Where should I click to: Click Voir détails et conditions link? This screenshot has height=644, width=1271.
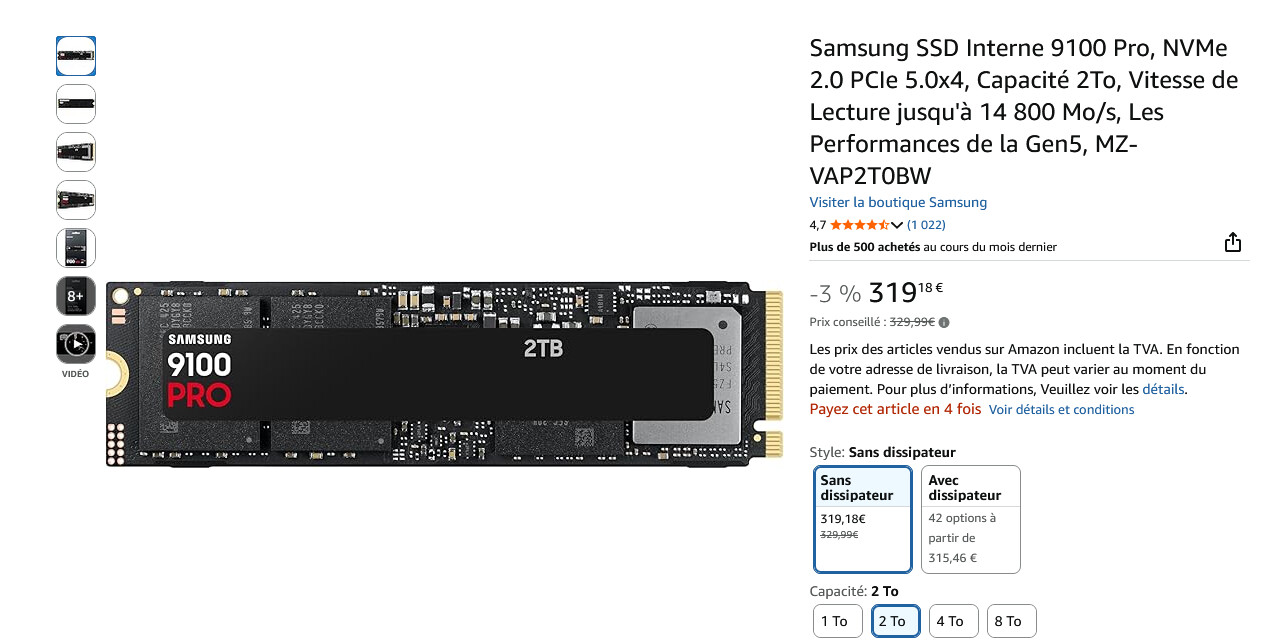click(x=1061, y=409)
